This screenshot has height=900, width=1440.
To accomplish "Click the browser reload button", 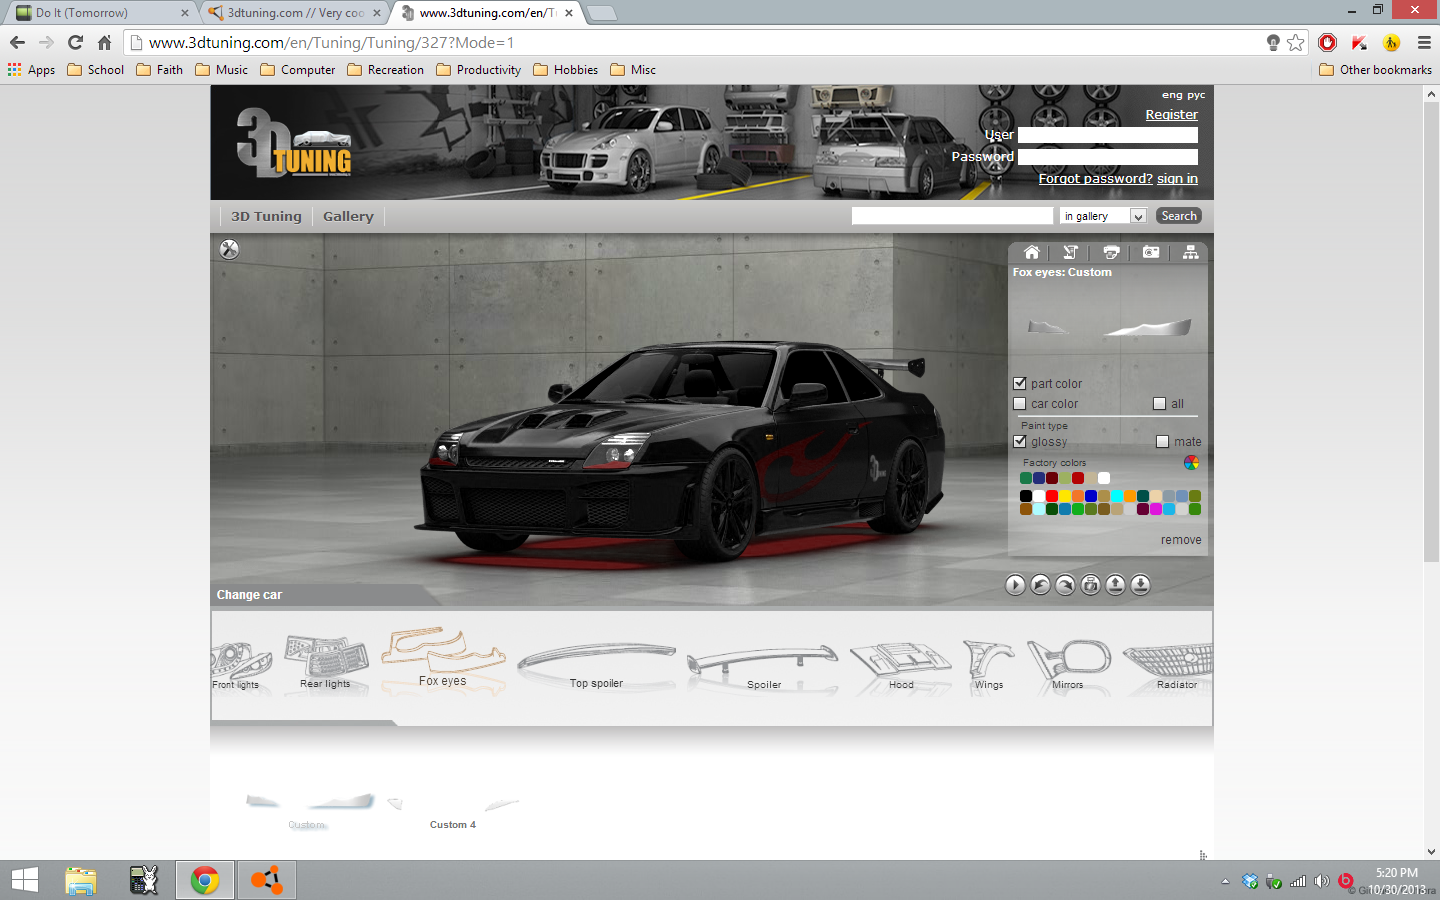I will [x=75, y=42].
